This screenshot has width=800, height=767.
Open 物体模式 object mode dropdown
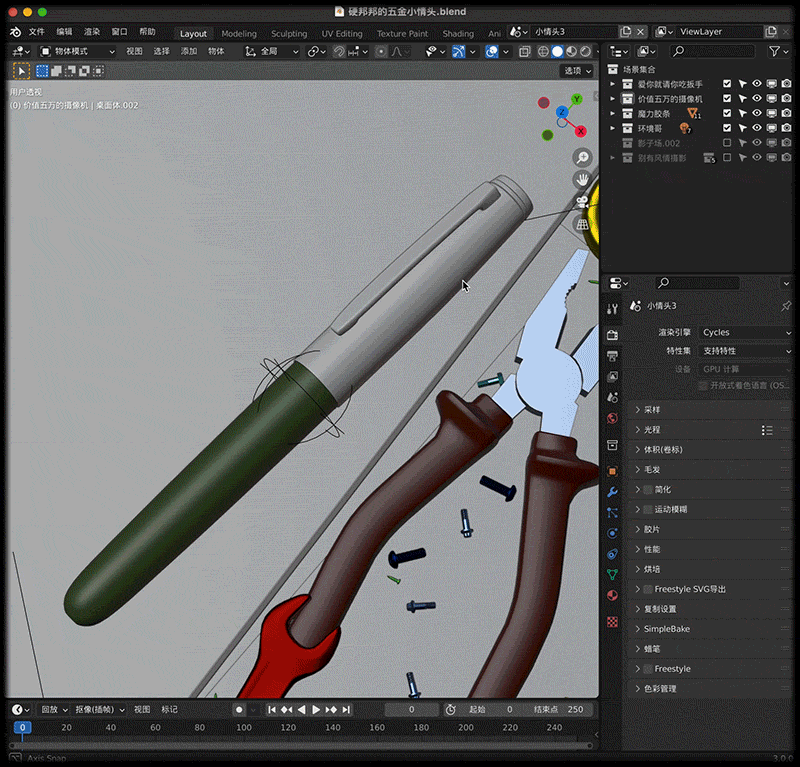[78, 52]
